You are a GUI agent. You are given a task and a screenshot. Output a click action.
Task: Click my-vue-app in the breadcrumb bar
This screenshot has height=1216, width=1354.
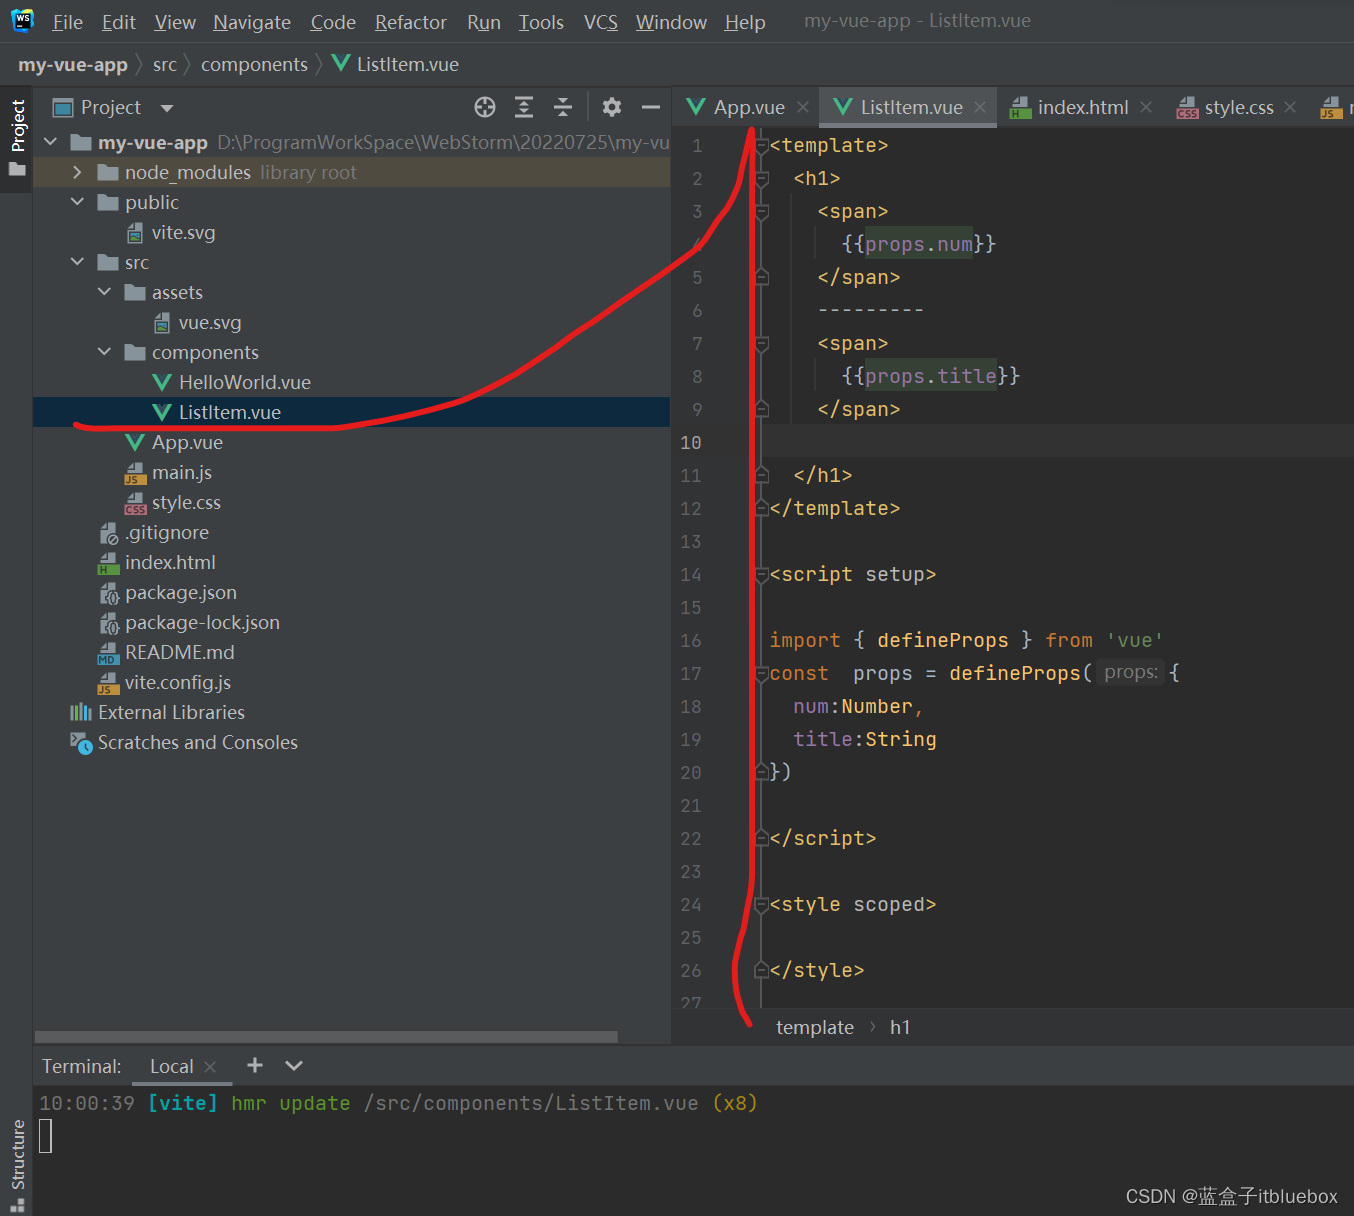coord(73,65)
